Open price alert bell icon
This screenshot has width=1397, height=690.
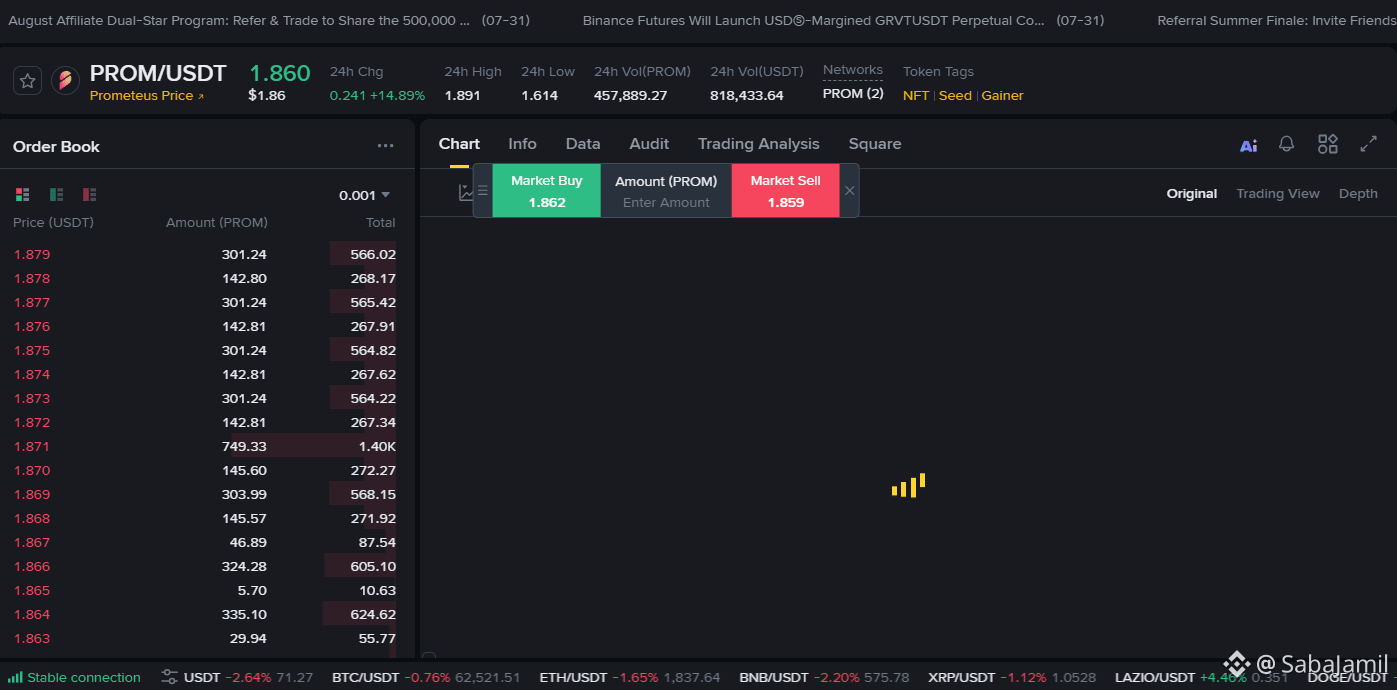(x=1287, y=144)
